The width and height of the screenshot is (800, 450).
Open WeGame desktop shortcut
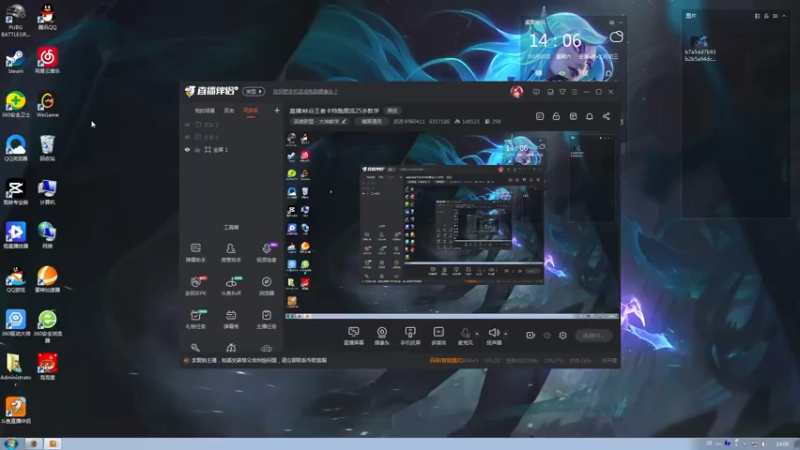(47, 105)
